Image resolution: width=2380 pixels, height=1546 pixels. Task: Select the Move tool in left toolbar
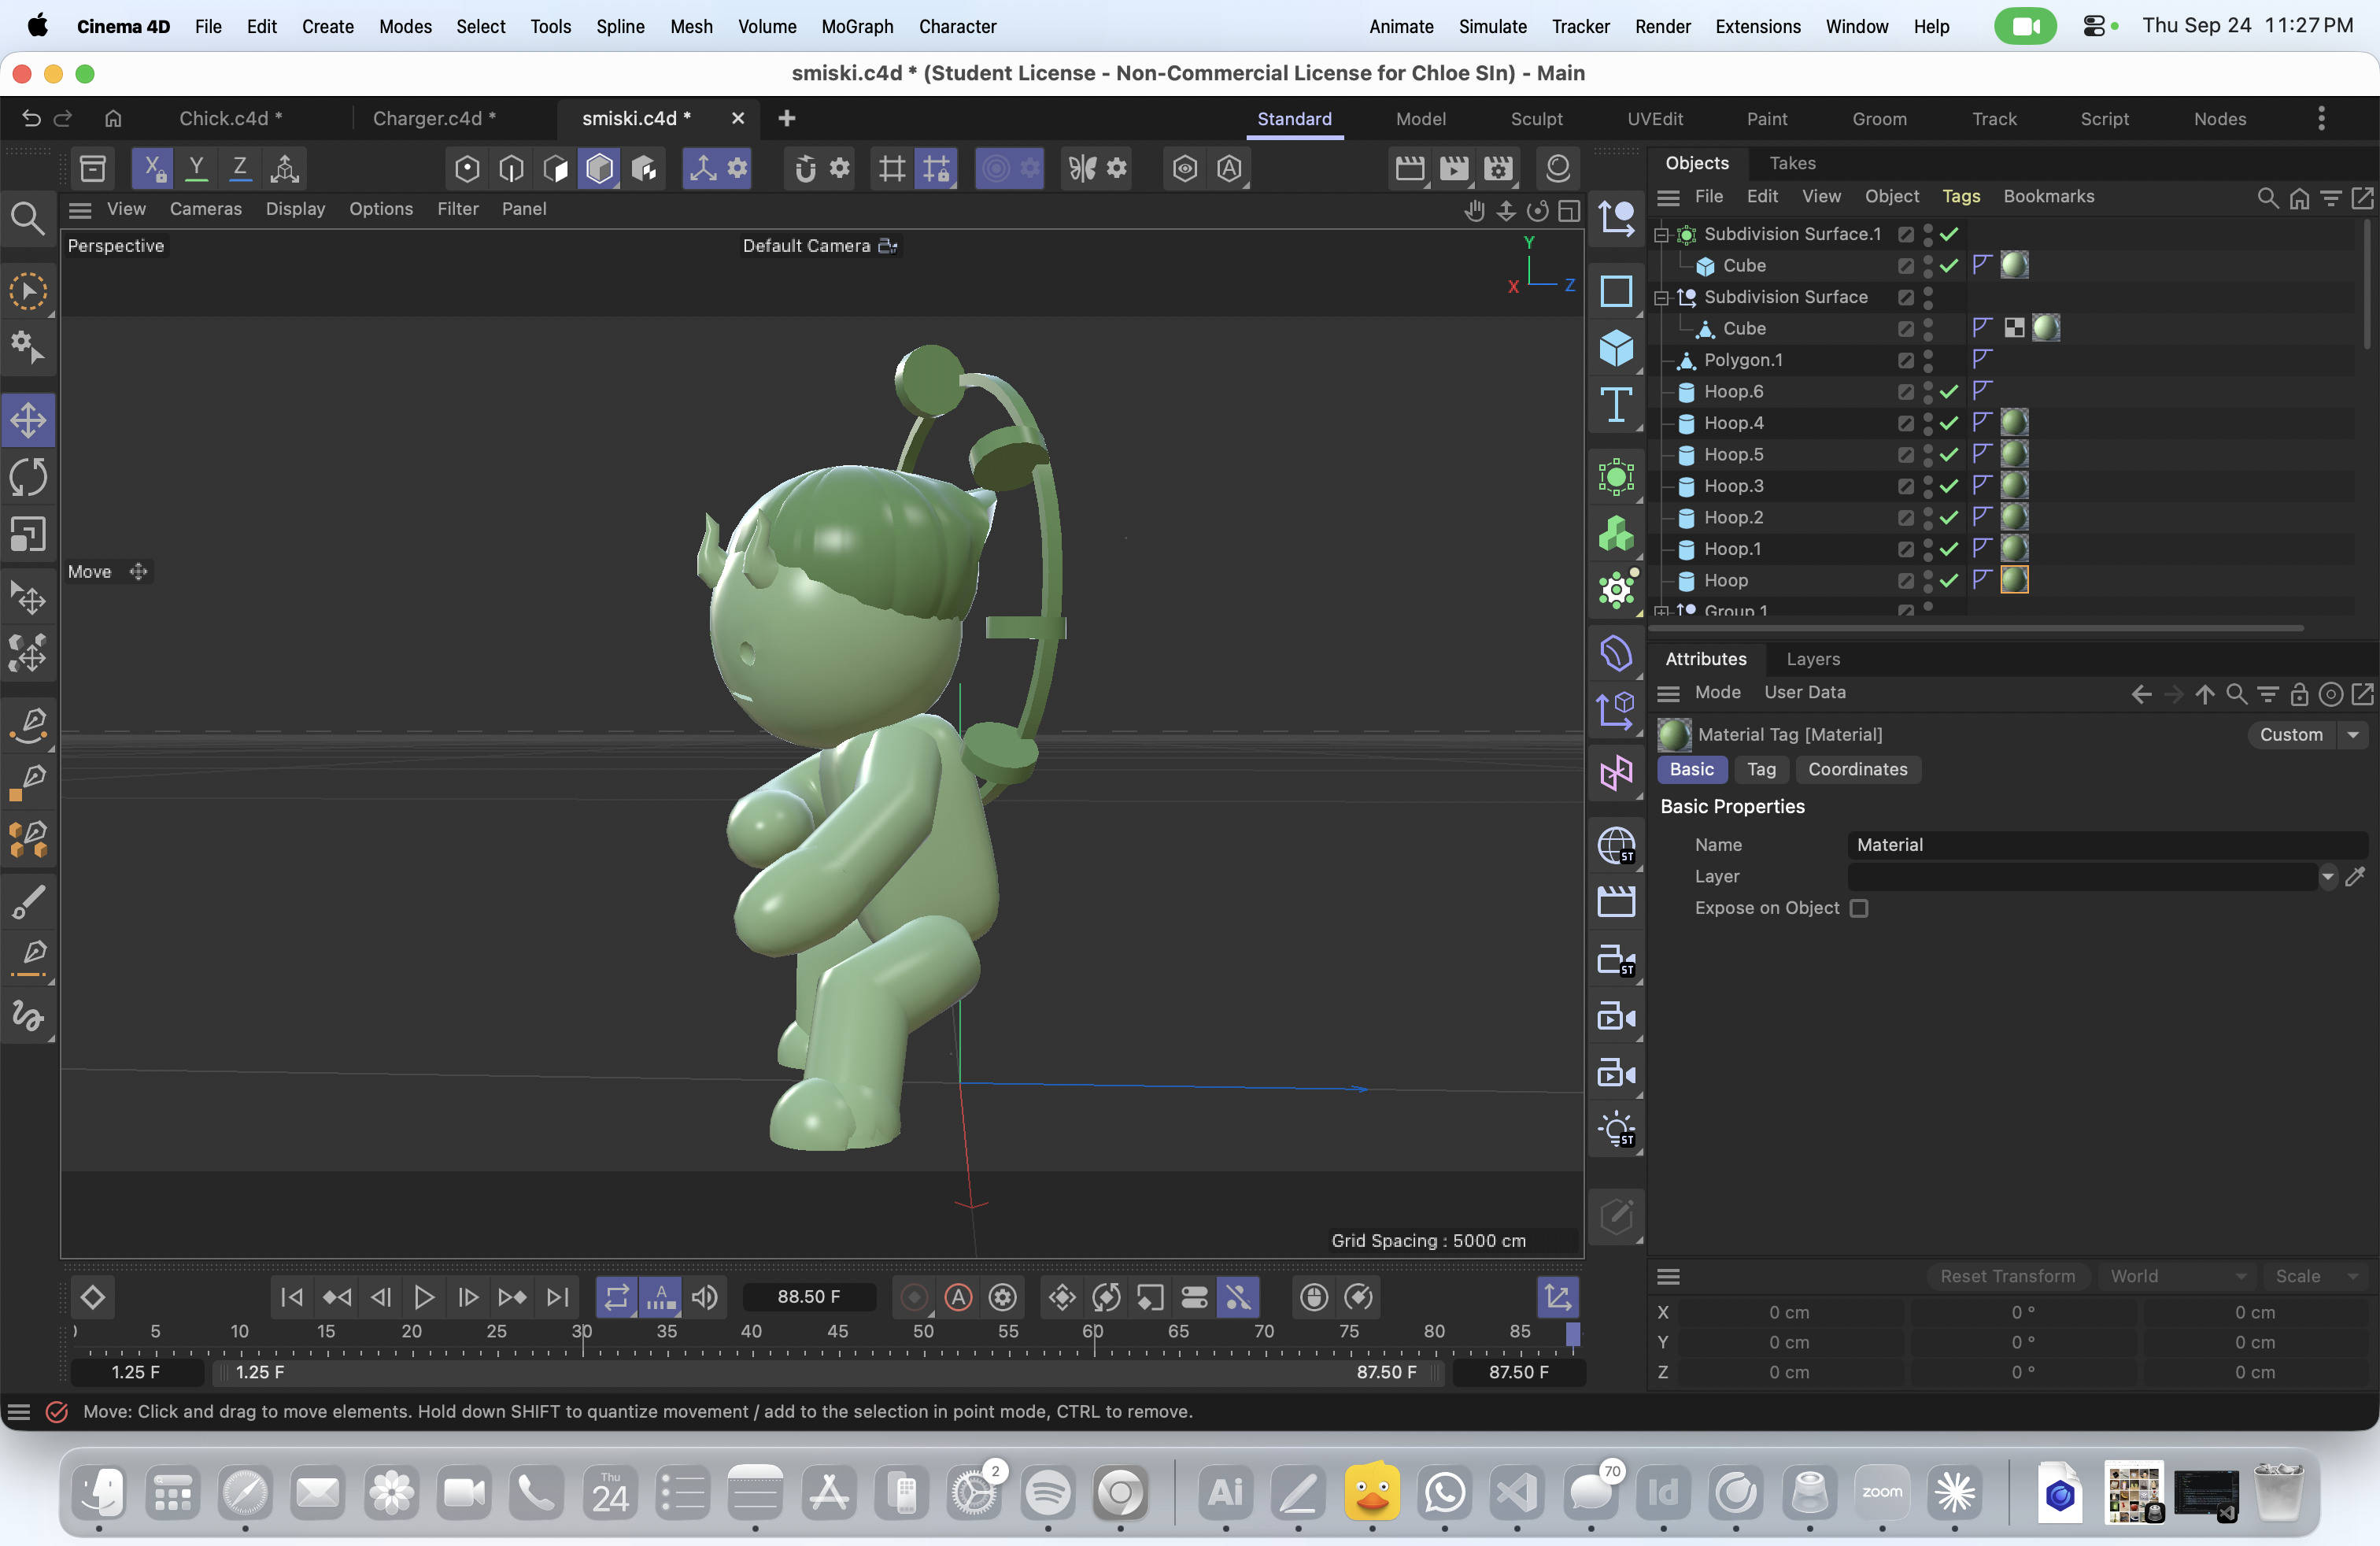[28, 420]
